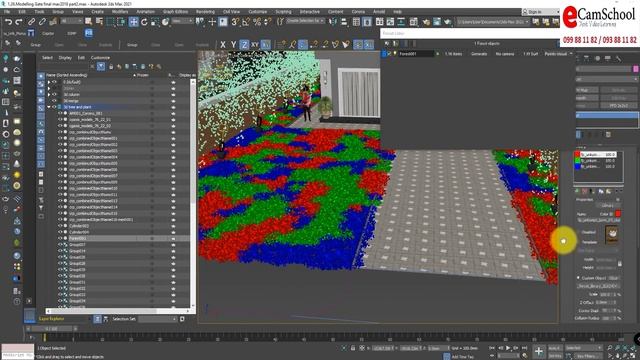
Task: Toggle visibility eye of 3d column layer
Action: tap(54, 94)
